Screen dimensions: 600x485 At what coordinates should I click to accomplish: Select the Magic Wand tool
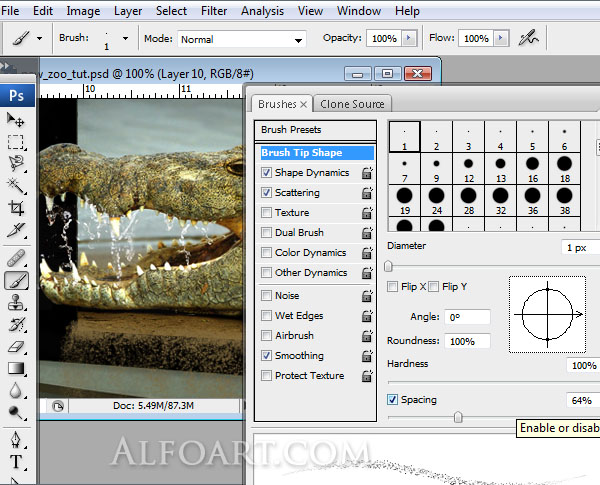(16, 186)
